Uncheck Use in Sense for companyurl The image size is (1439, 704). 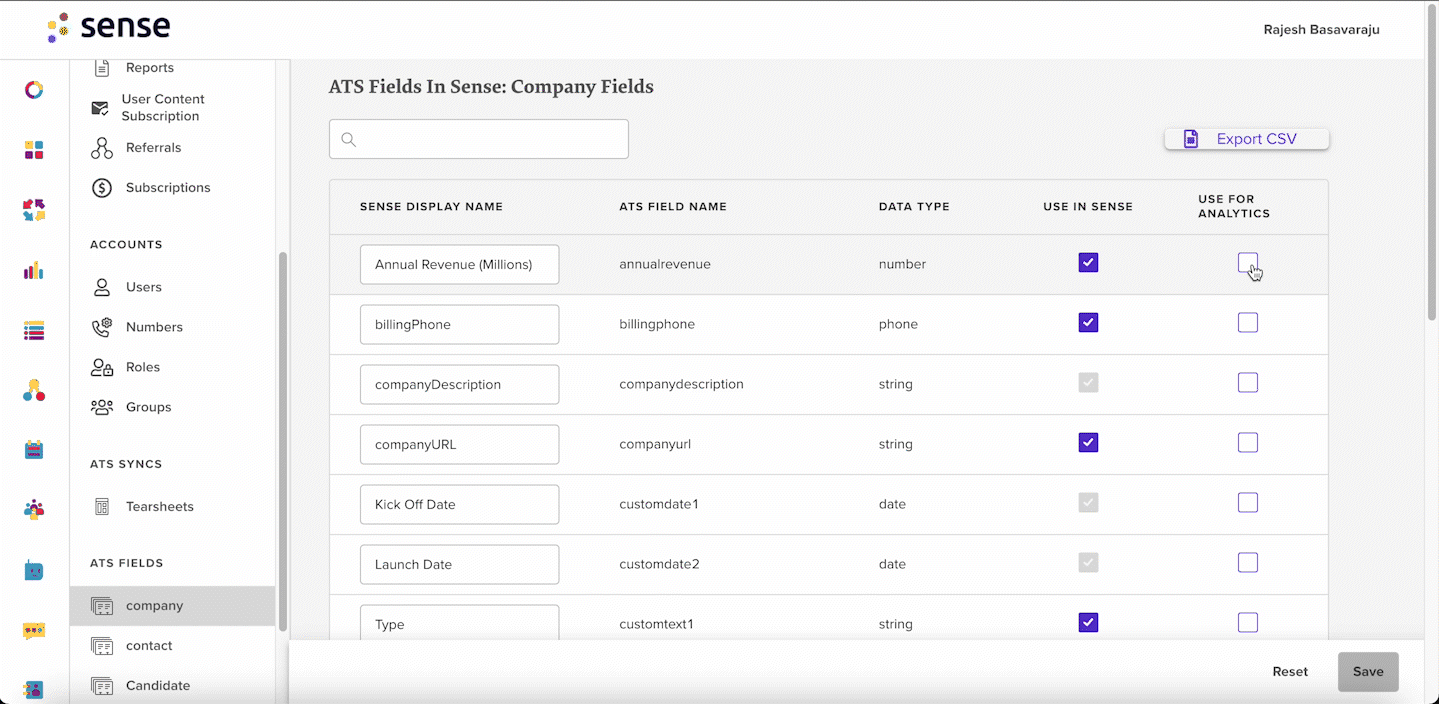pyautogui.click(x=1088, y=443)
